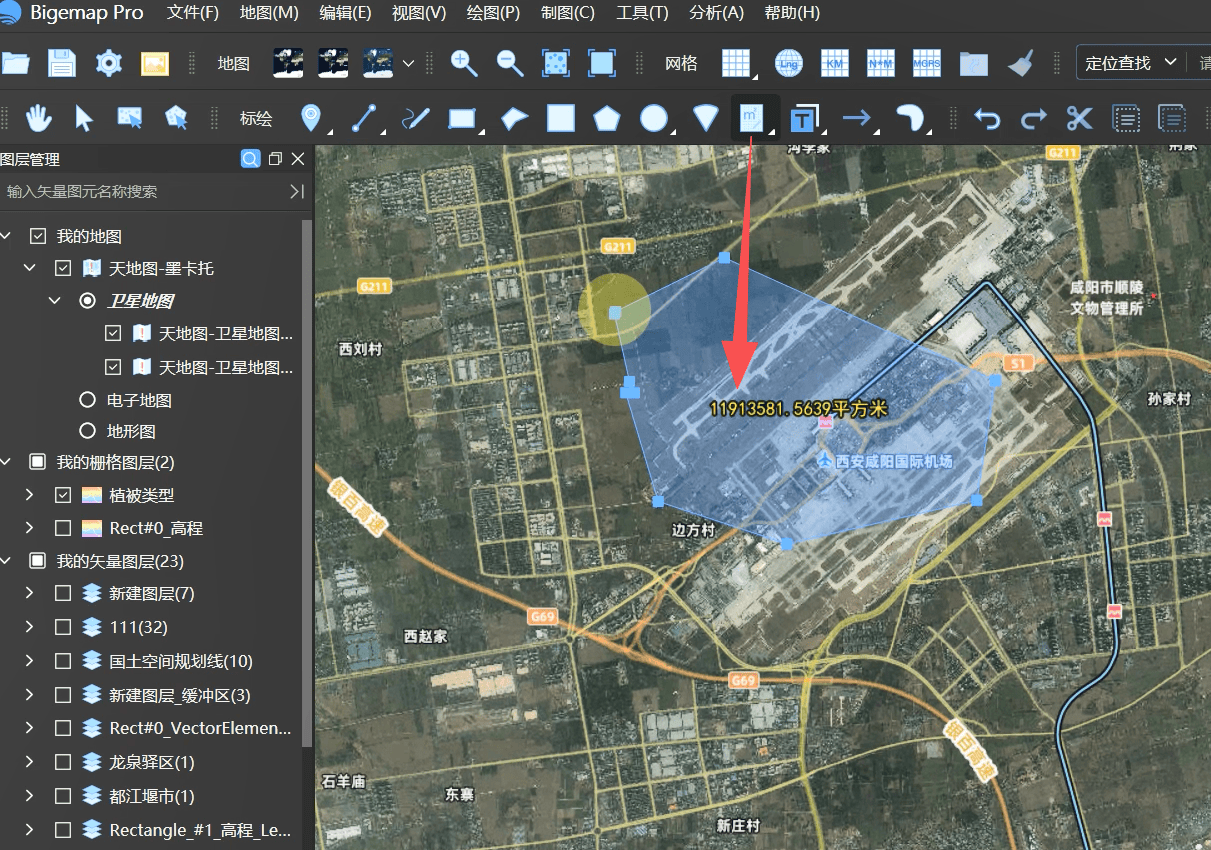Select the rectangle drawing tool

tap(462, 119)
